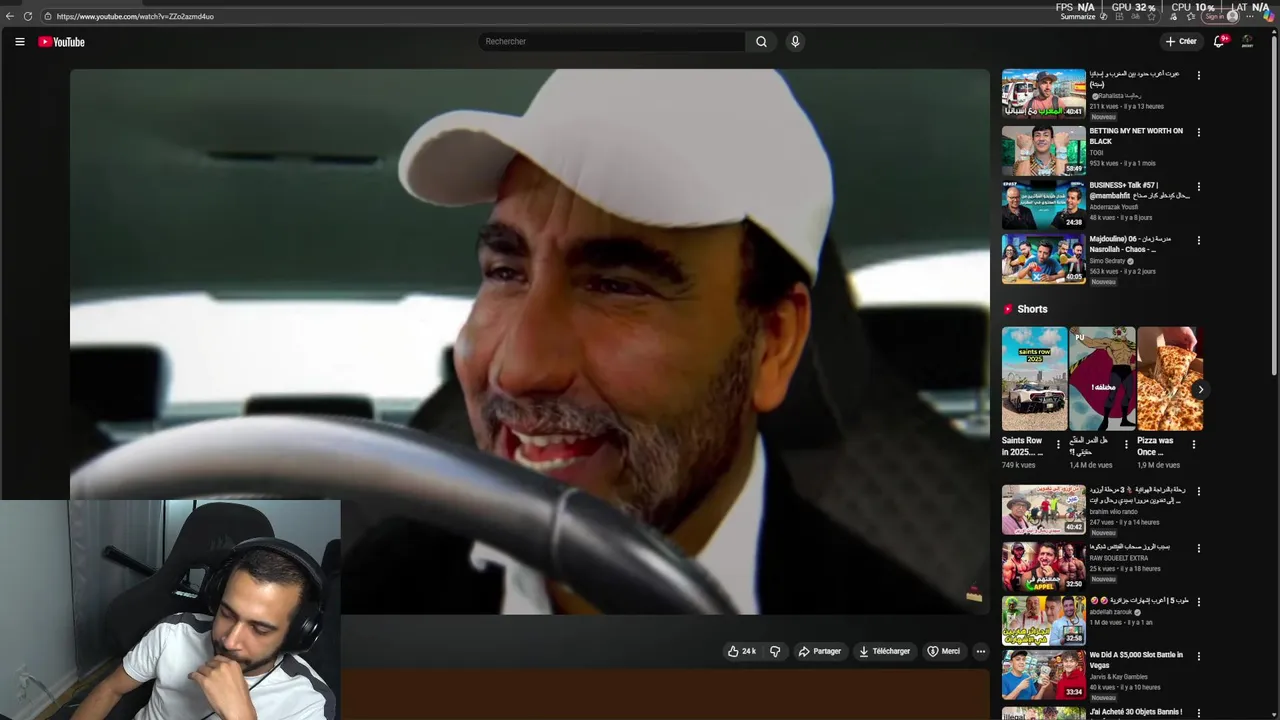The width and height of the screenshot is (1280, 720).
Task: Click the main video player
Action: [x=529, y=341]
